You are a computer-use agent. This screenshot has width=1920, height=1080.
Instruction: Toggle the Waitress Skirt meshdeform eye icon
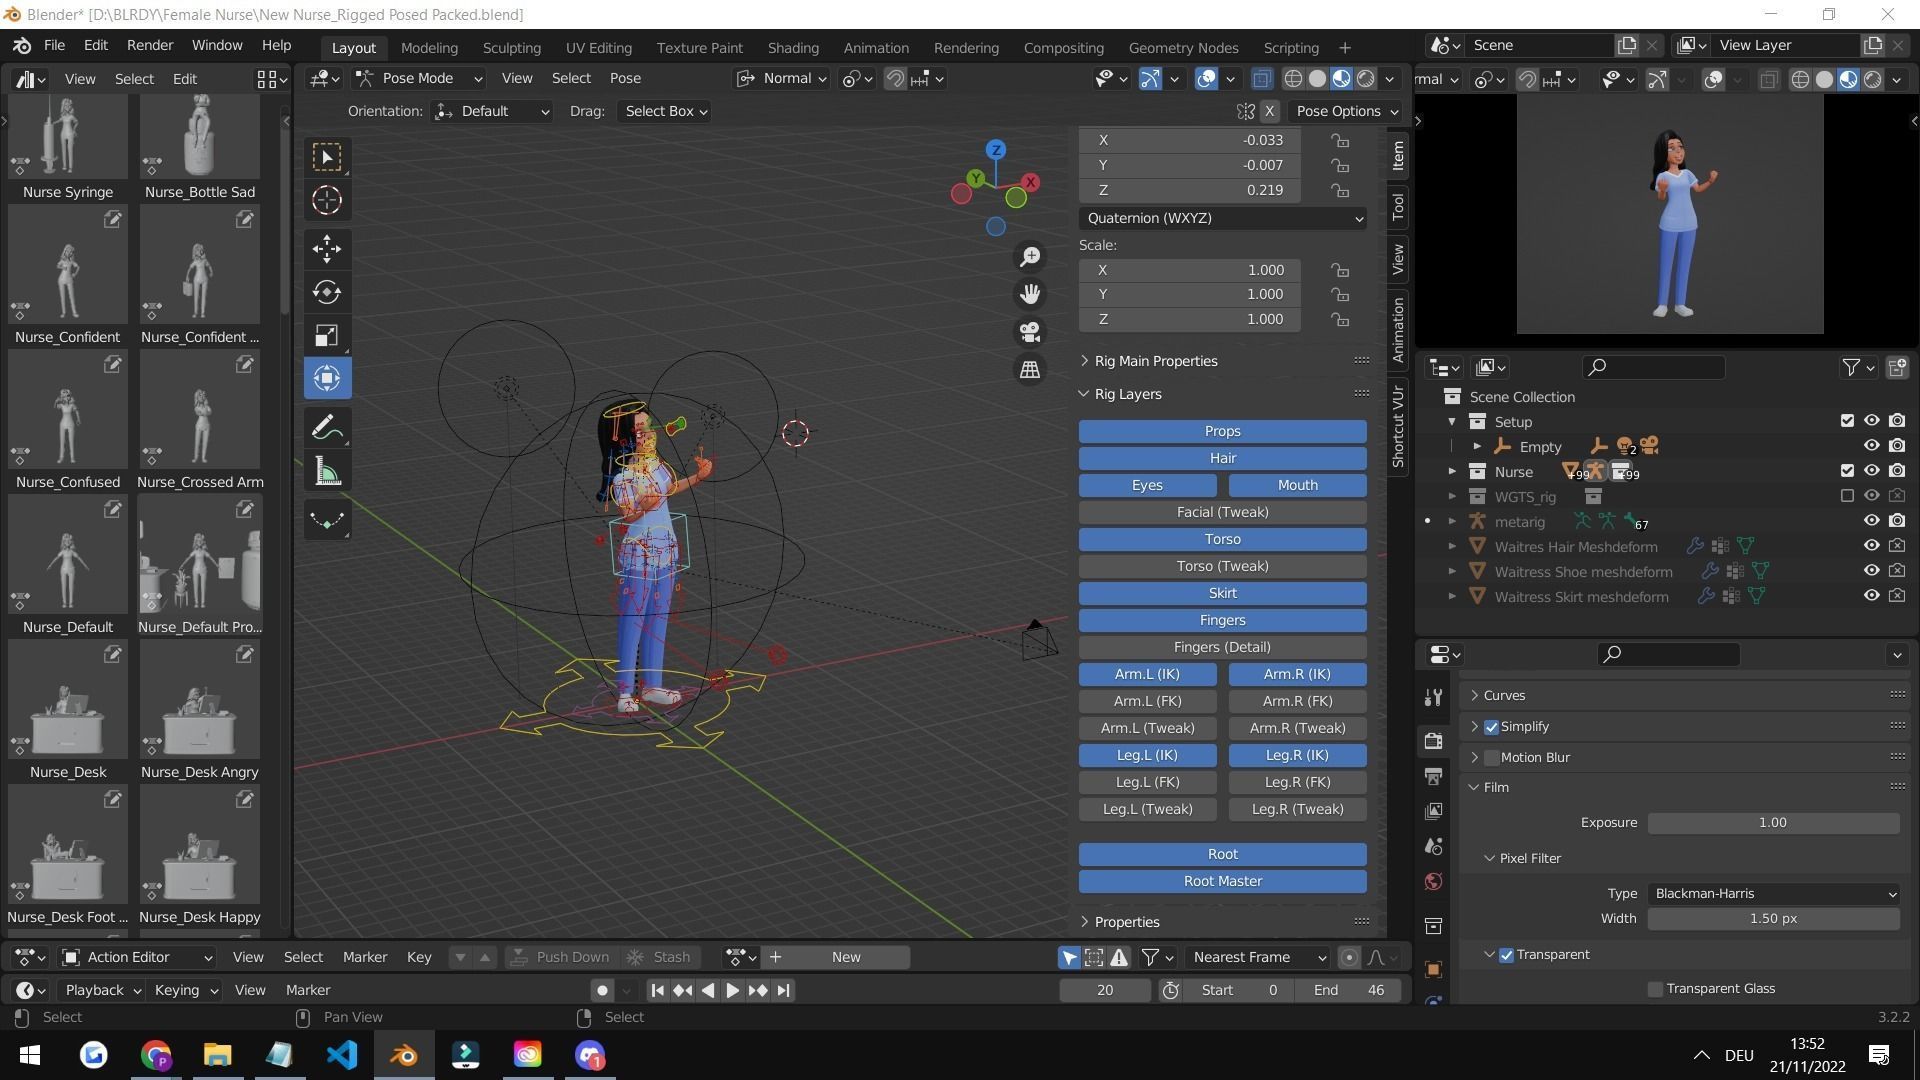tap(1871, 596)
